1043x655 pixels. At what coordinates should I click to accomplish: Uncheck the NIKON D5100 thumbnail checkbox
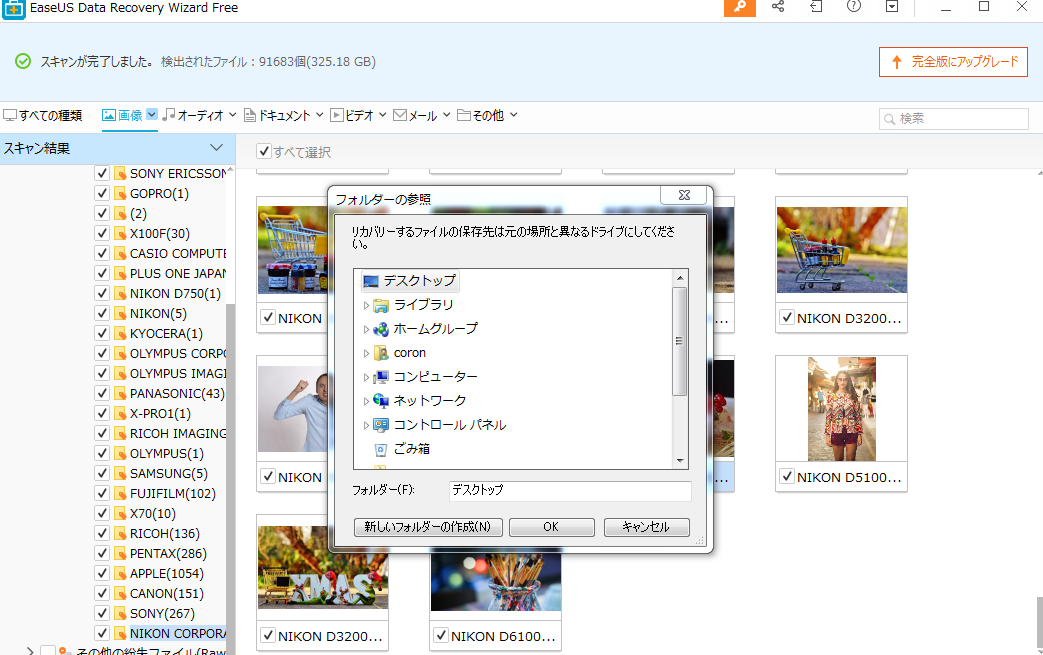click(787, 476)
